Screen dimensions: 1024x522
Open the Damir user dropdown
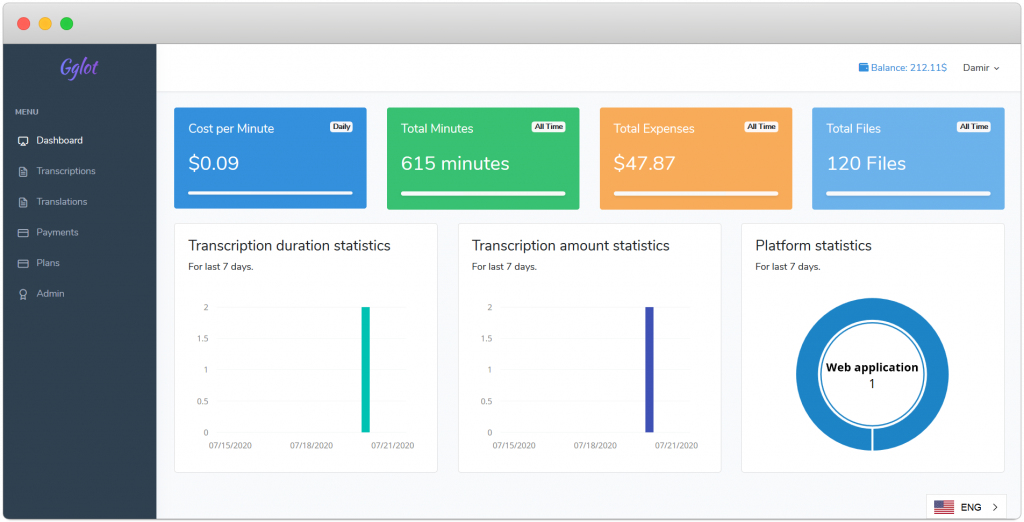click(x=981, y=68)
